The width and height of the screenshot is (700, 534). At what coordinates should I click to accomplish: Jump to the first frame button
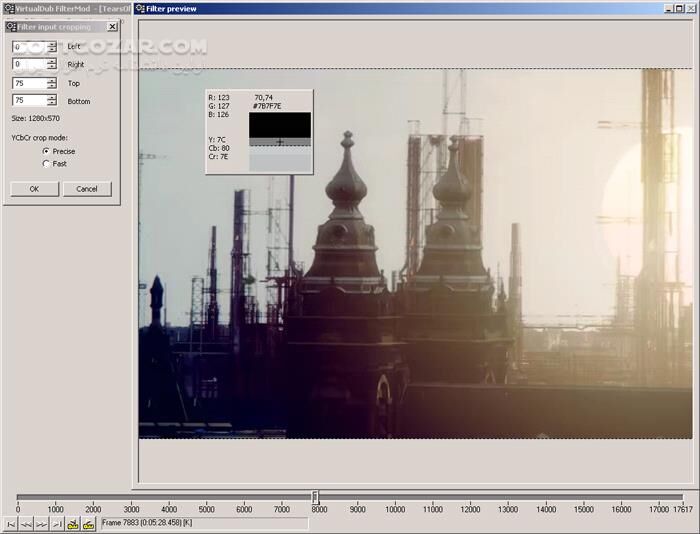coord(11,524)
